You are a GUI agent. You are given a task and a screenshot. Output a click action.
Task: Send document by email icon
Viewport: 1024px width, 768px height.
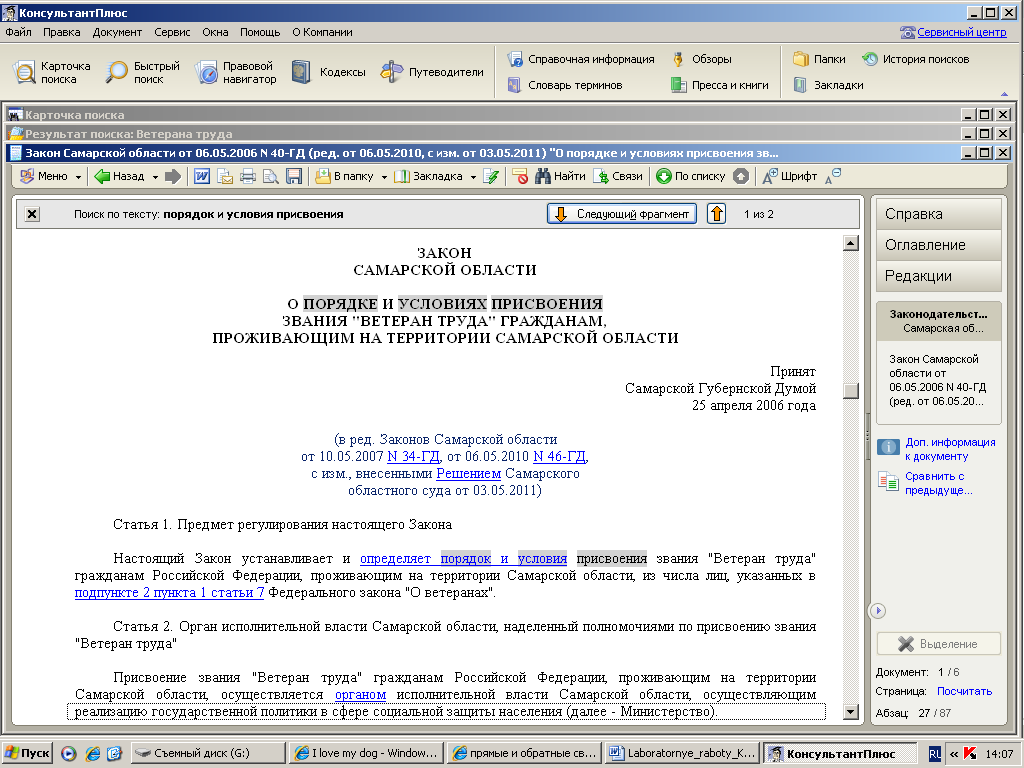click(225, 176)
